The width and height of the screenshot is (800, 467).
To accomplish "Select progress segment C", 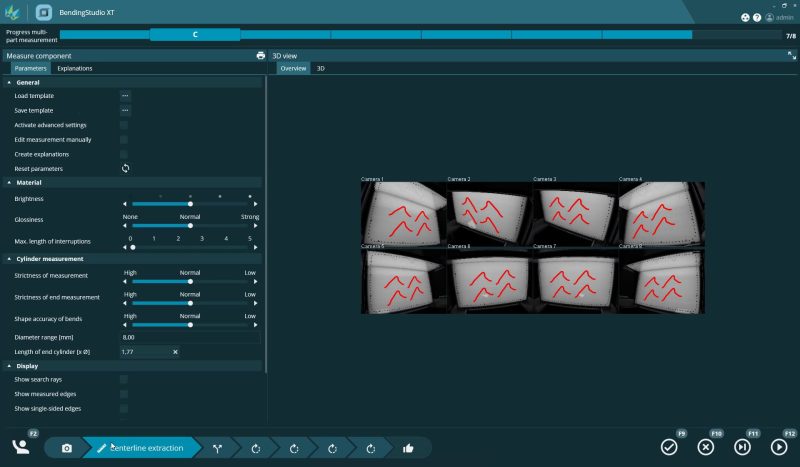I will [x=195, y=35].
